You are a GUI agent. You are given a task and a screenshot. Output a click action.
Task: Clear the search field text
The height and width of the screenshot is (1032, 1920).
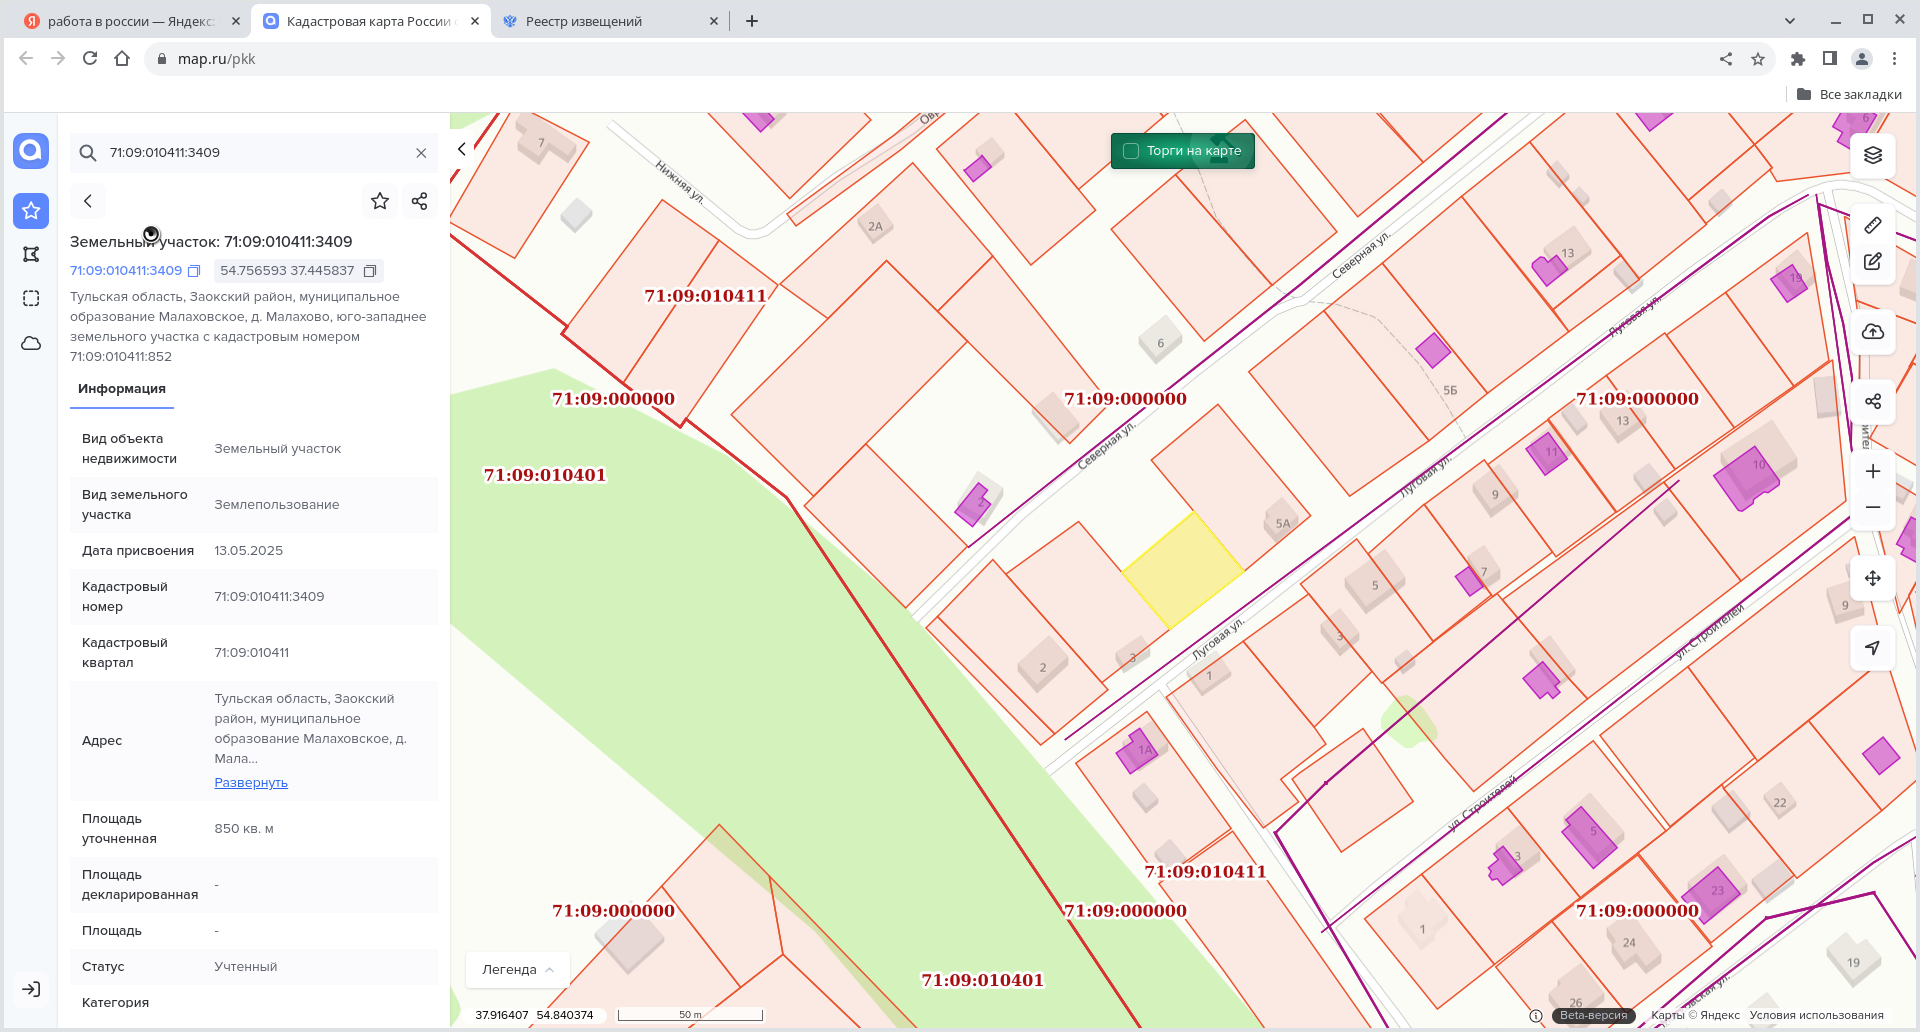(x=421, y=153)
